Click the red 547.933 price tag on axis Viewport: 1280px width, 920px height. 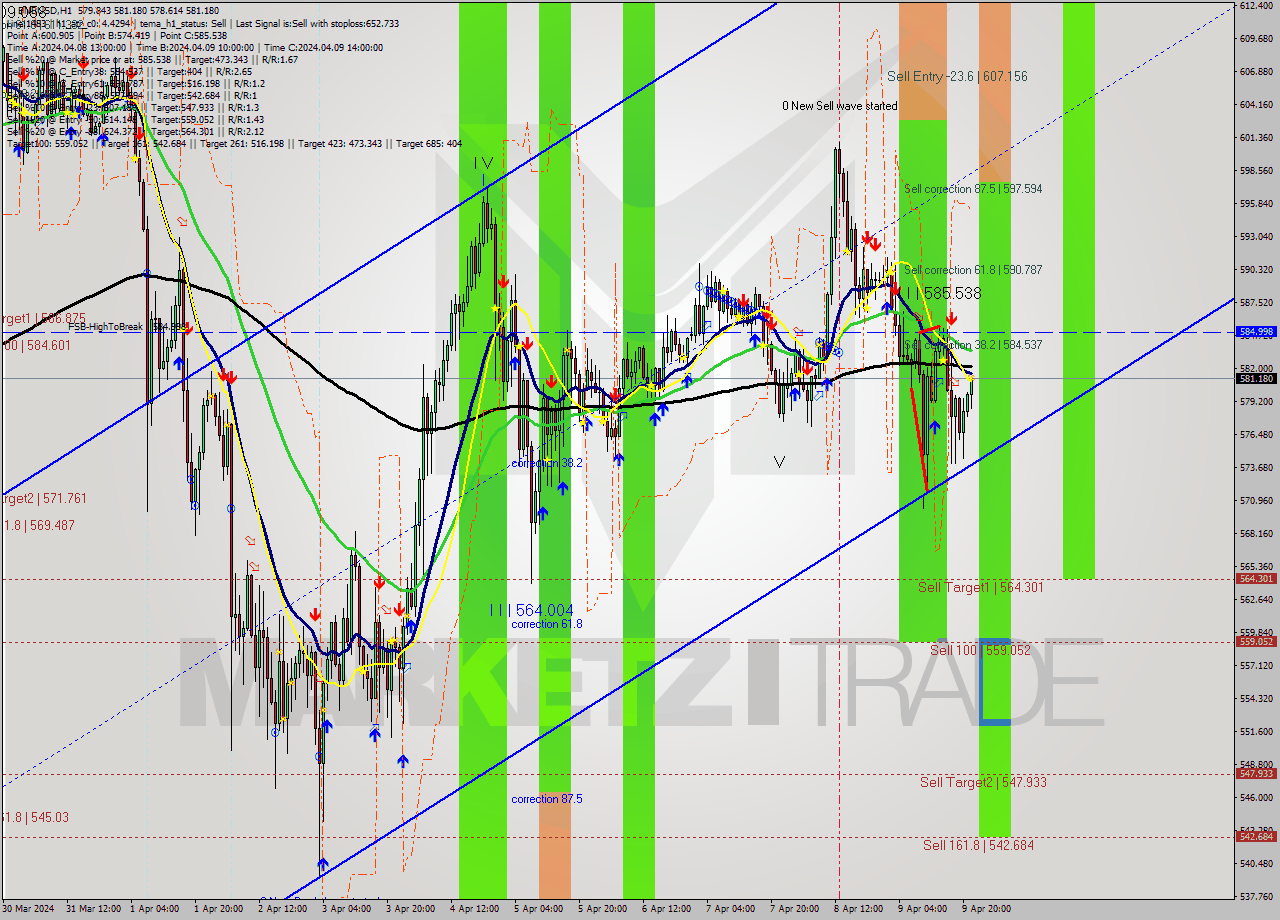[1256, 773]
